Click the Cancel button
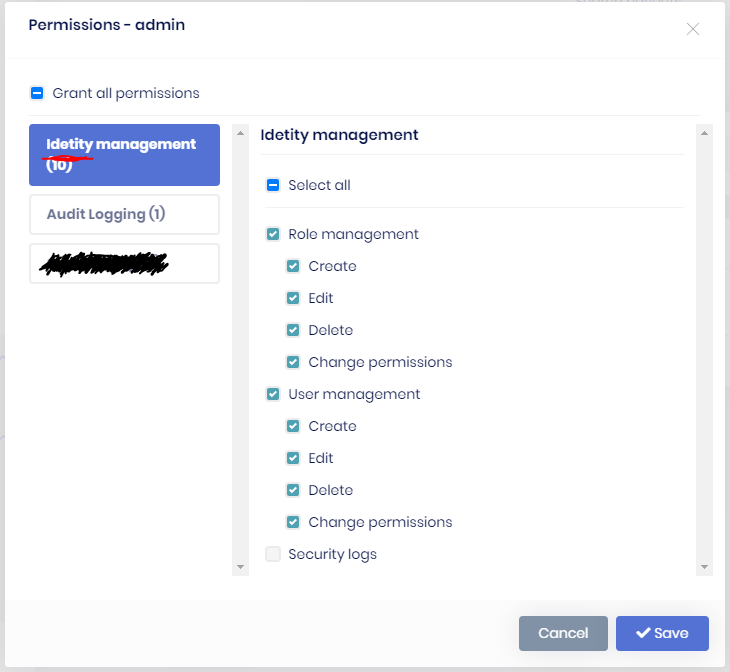The width and height of the screenshot is (730, 672). point(563,633)
